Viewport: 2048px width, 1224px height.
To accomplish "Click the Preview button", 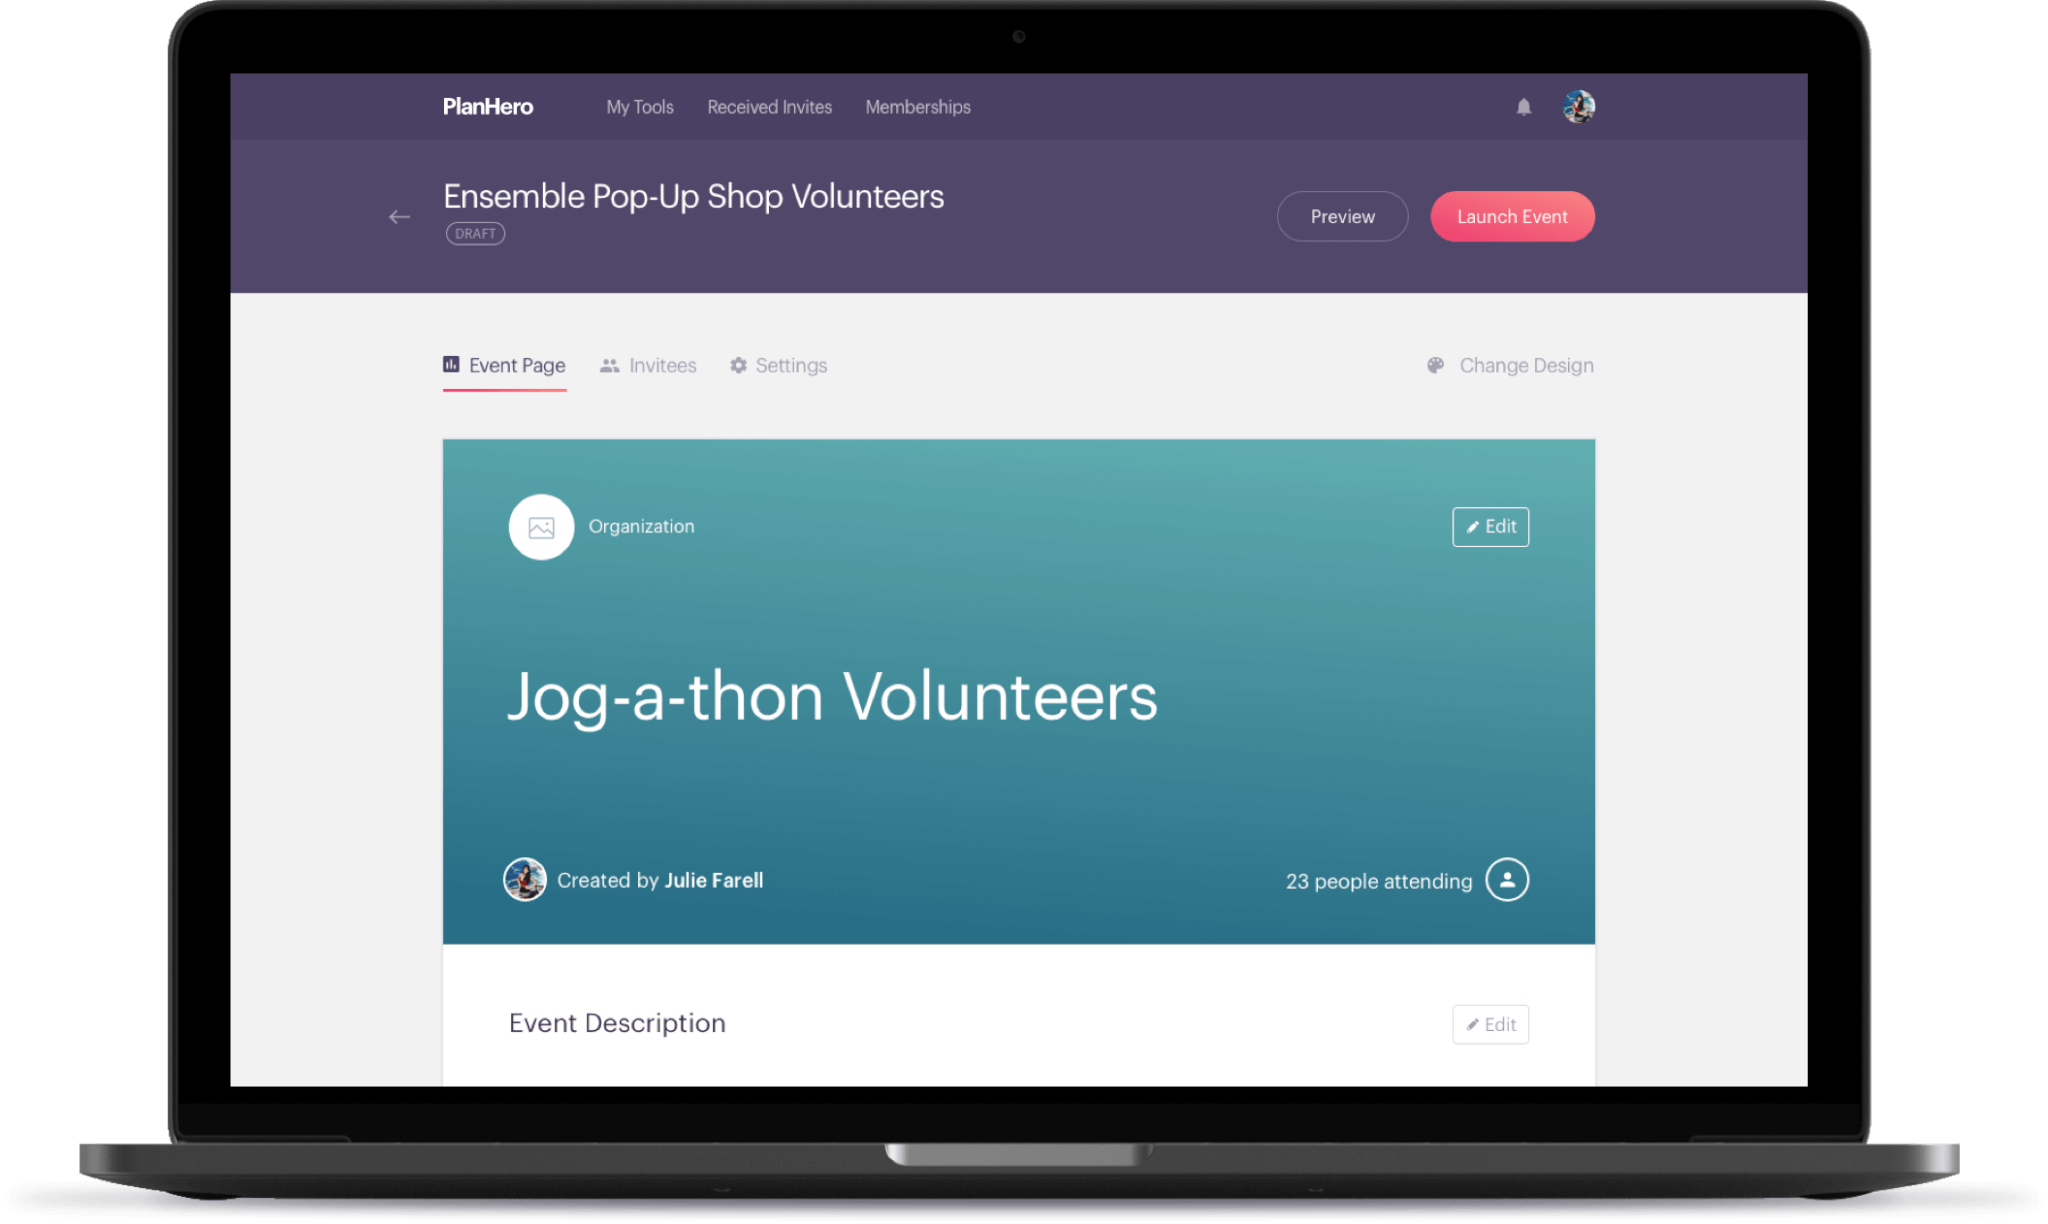I will click(1342, 216).
